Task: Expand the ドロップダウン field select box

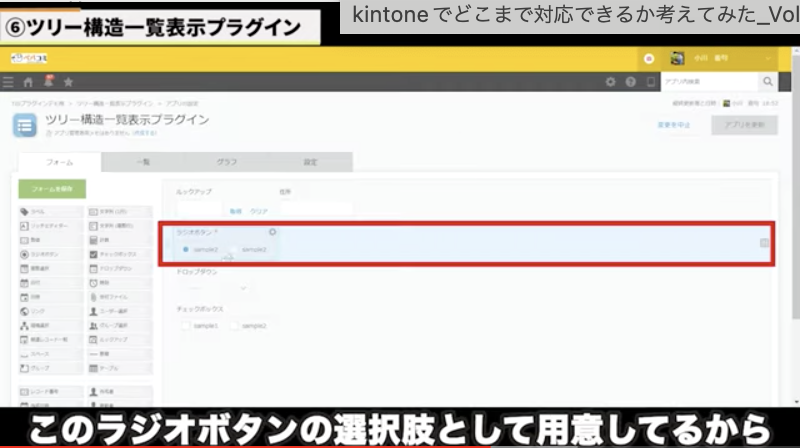Action: pos(211,288)
